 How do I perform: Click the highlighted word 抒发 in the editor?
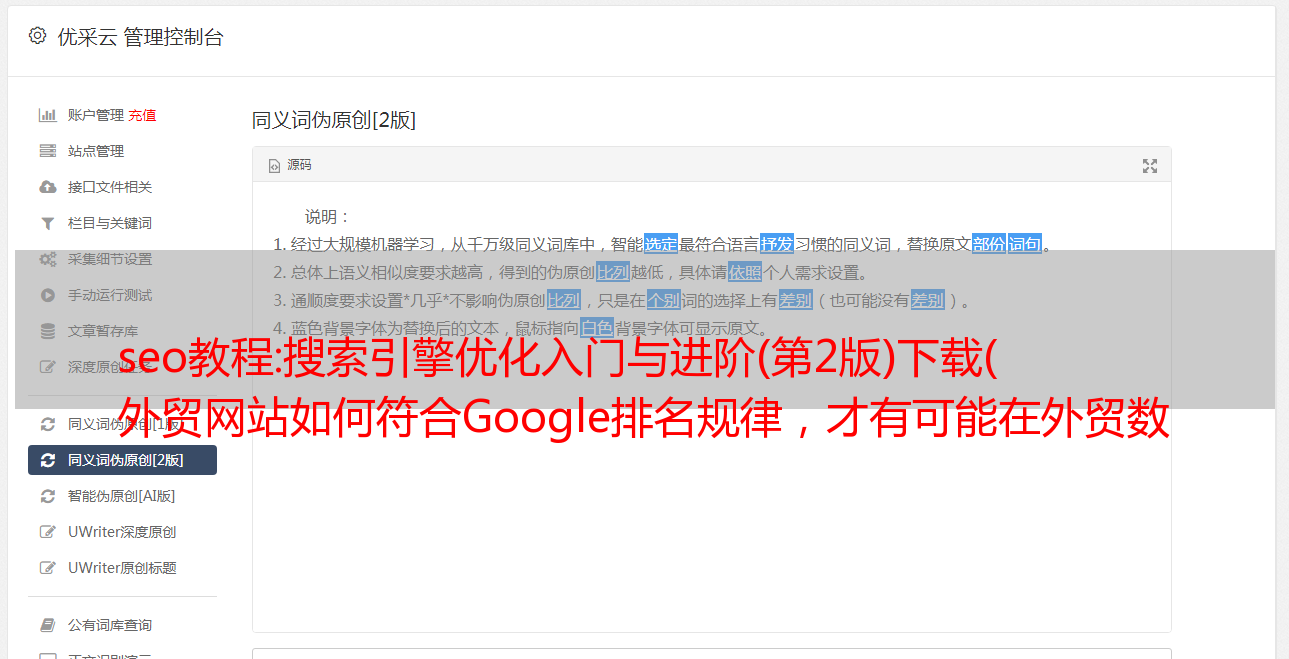pyautogui.click(x=777, y=244)
